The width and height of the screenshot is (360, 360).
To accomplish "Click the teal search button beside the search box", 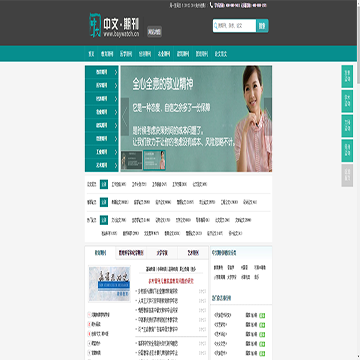I will coord(262,26).
